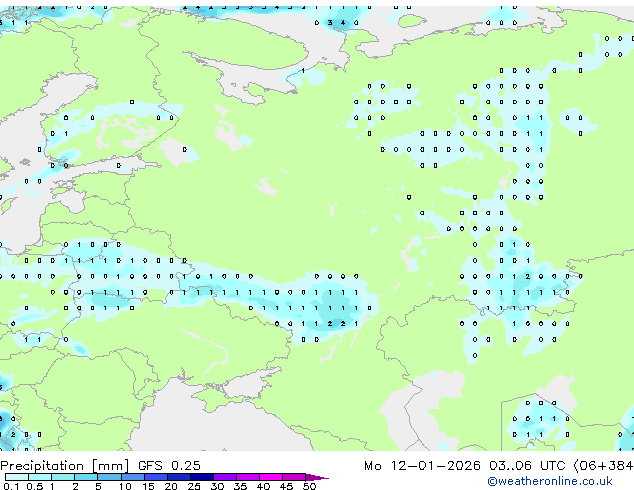This screenshot has height=490, width=634.
Task: Click the legend scale label "30"
Action: point(217,486)
